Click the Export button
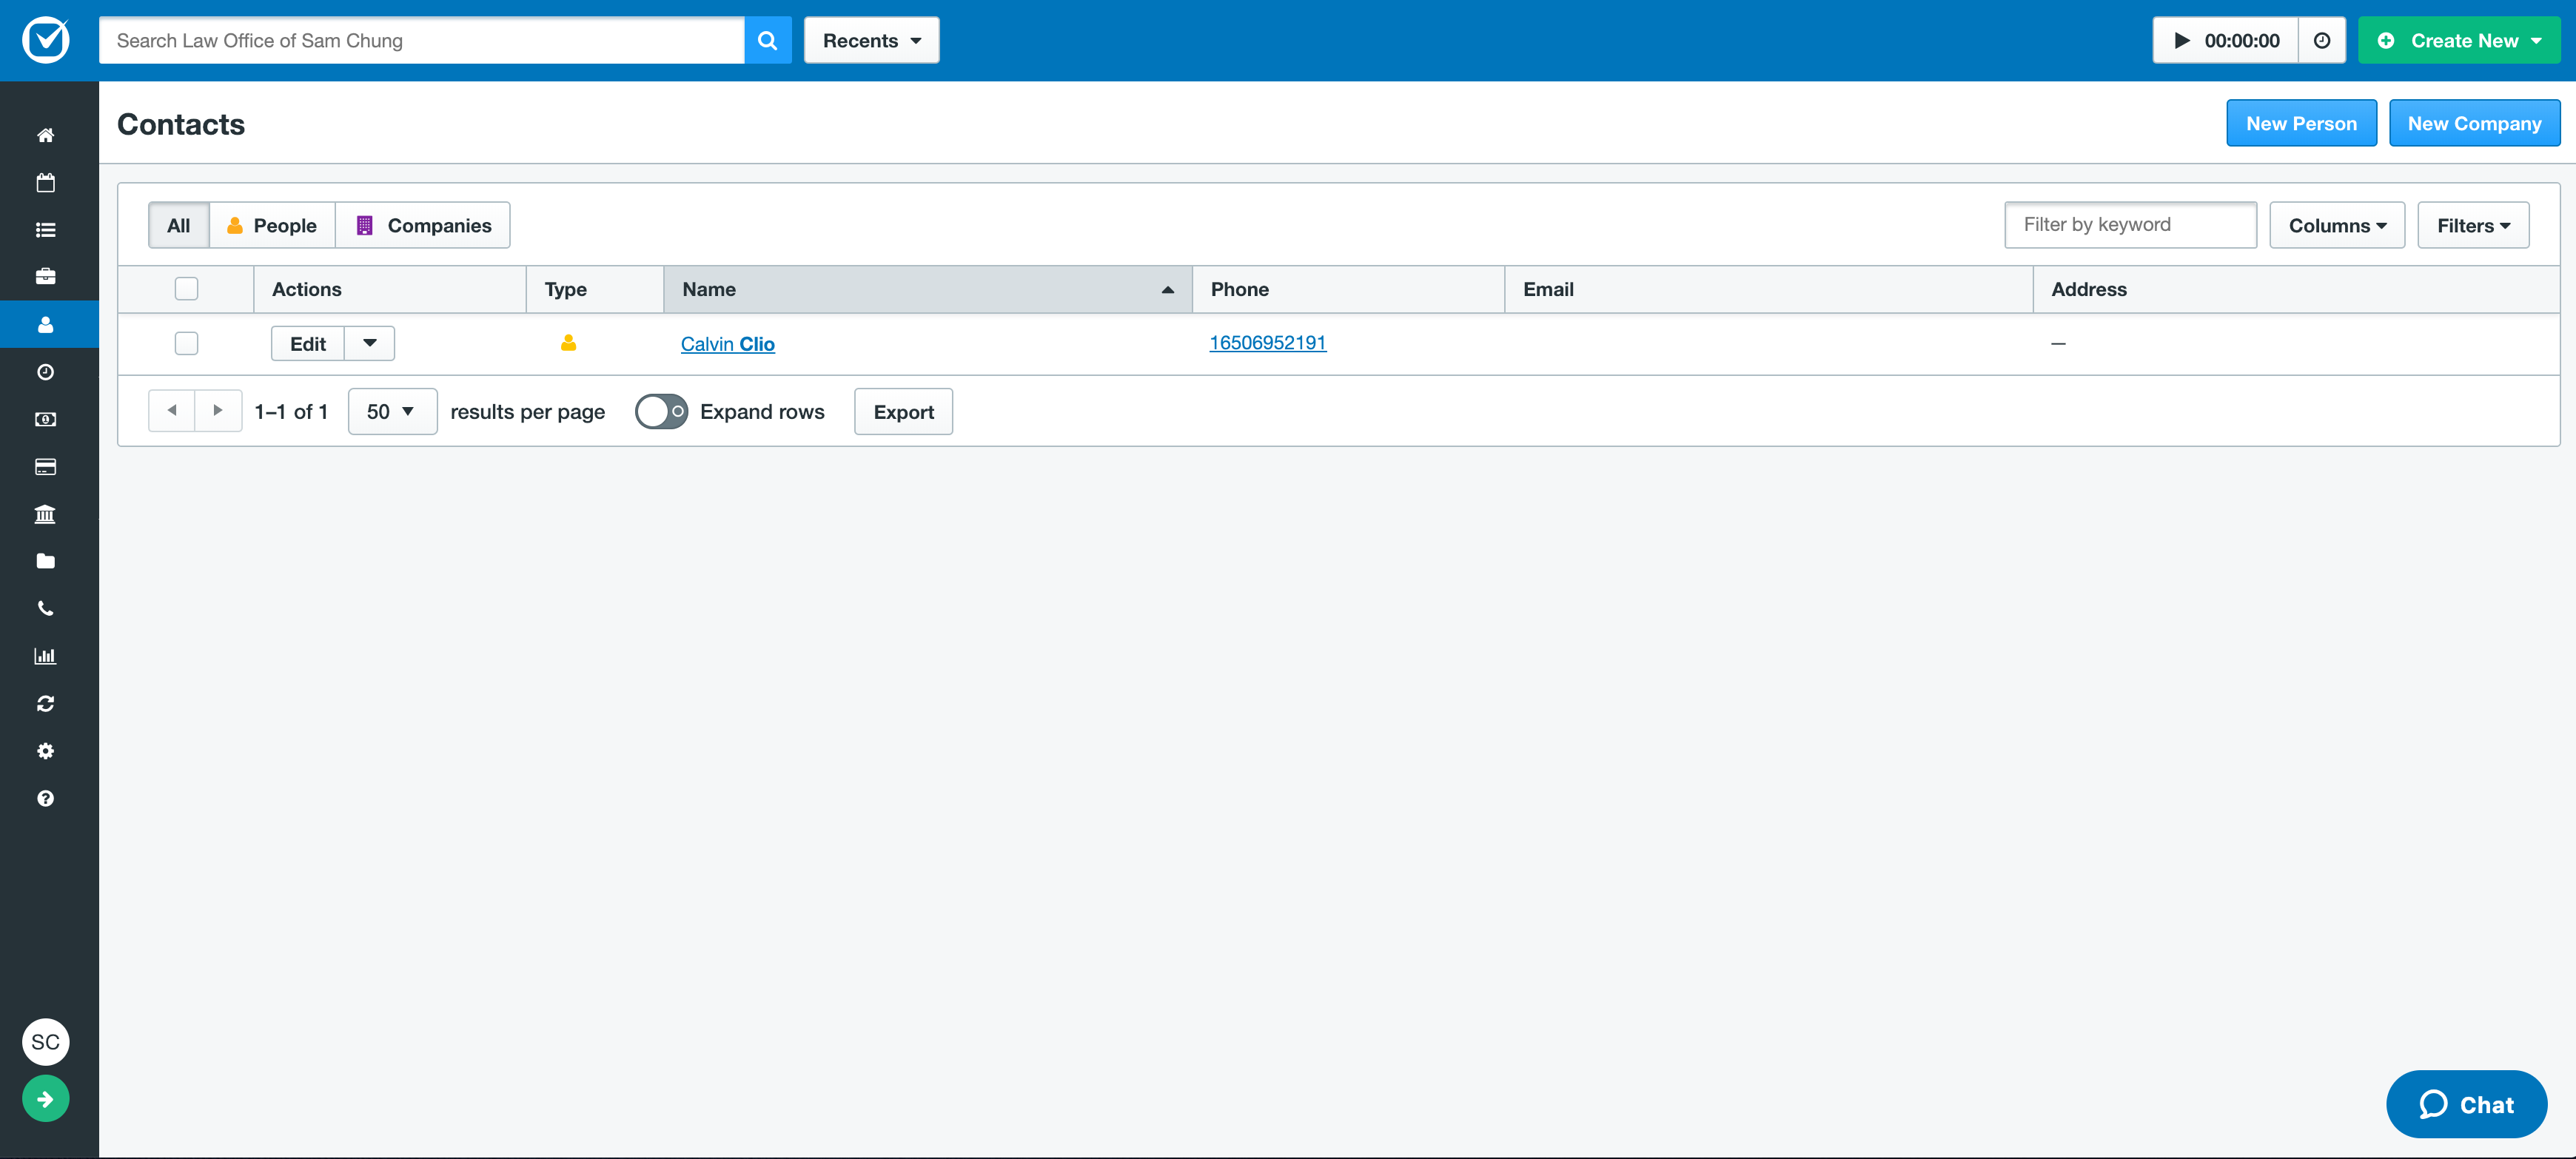Viewport: 2576px width, 1159px height. (x=903, y=411)
